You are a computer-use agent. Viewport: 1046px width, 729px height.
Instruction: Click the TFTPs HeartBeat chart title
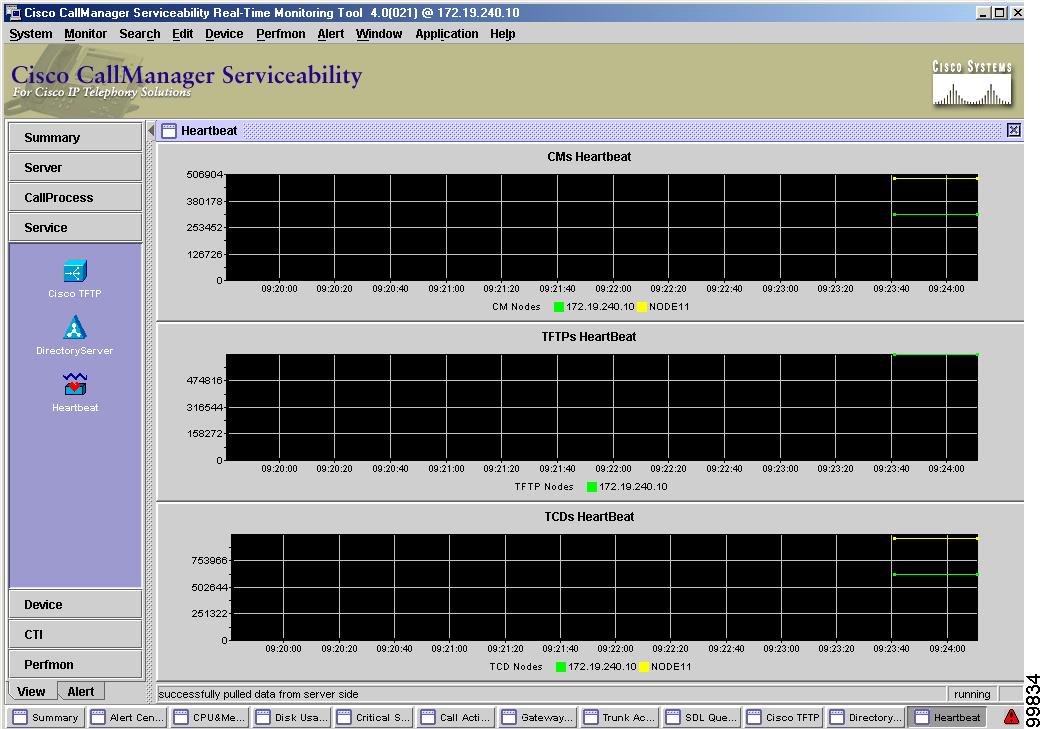589,337
